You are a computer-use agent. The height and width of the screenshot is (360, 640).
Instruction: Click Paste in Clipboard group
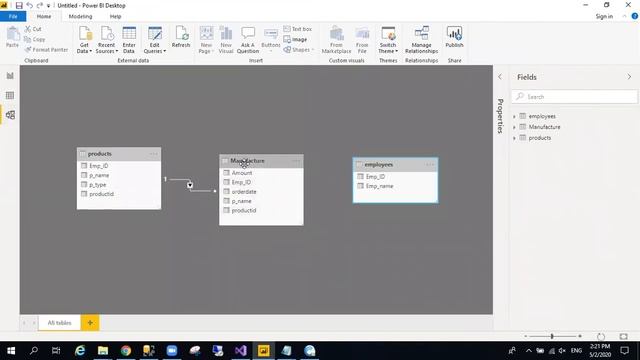coord(12,37)
